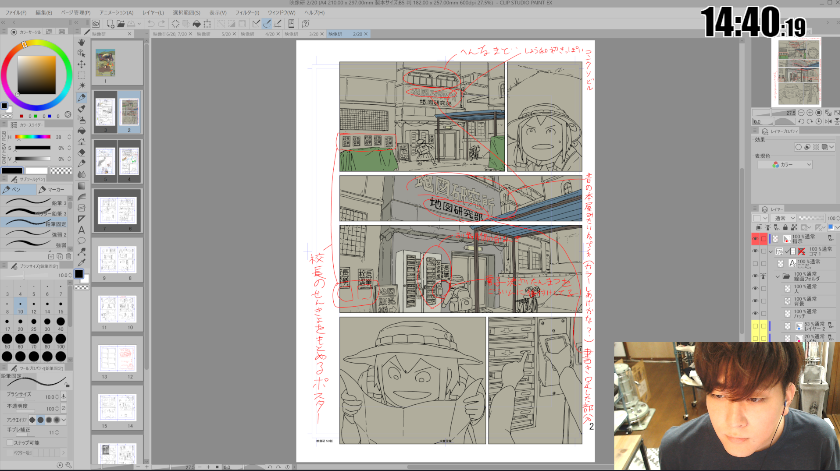Select the rectangle Selection area tool
Image resolution: width=840 pixels, height=471 pixels.
[x=81, y=75]
